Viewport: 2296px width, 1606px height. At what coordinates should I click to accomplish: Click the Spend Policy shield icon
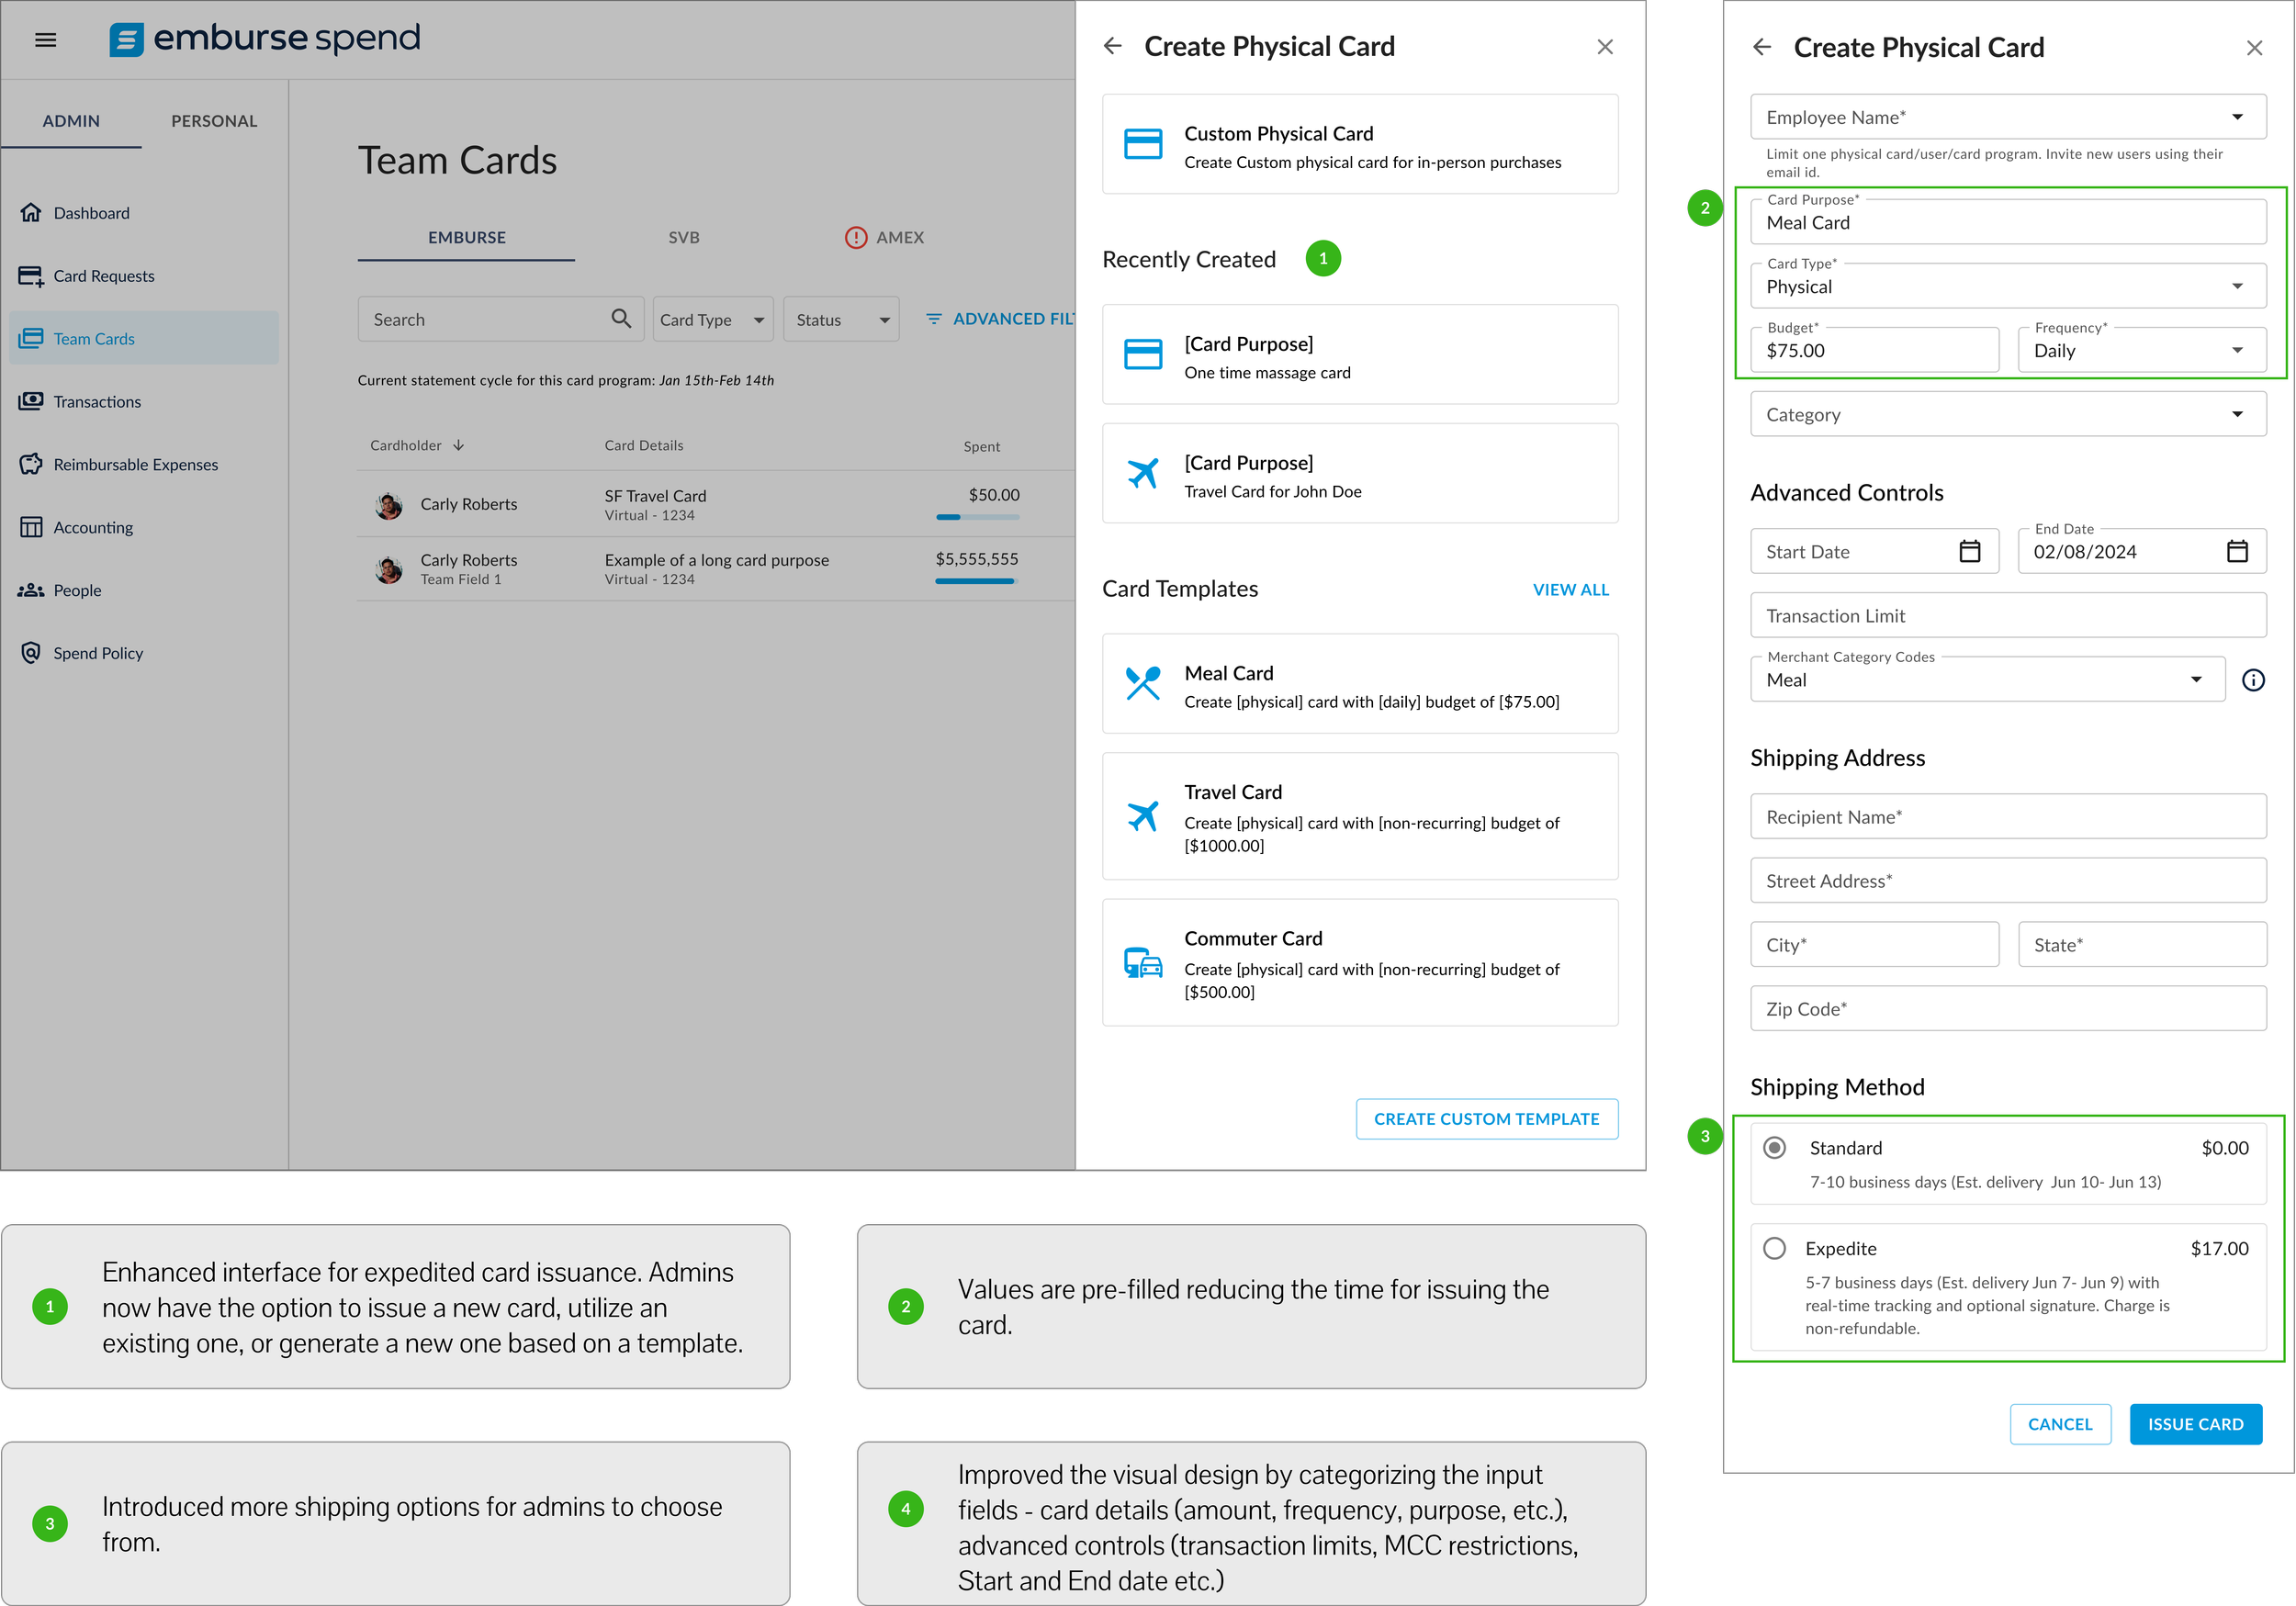(x=31, y=653)
